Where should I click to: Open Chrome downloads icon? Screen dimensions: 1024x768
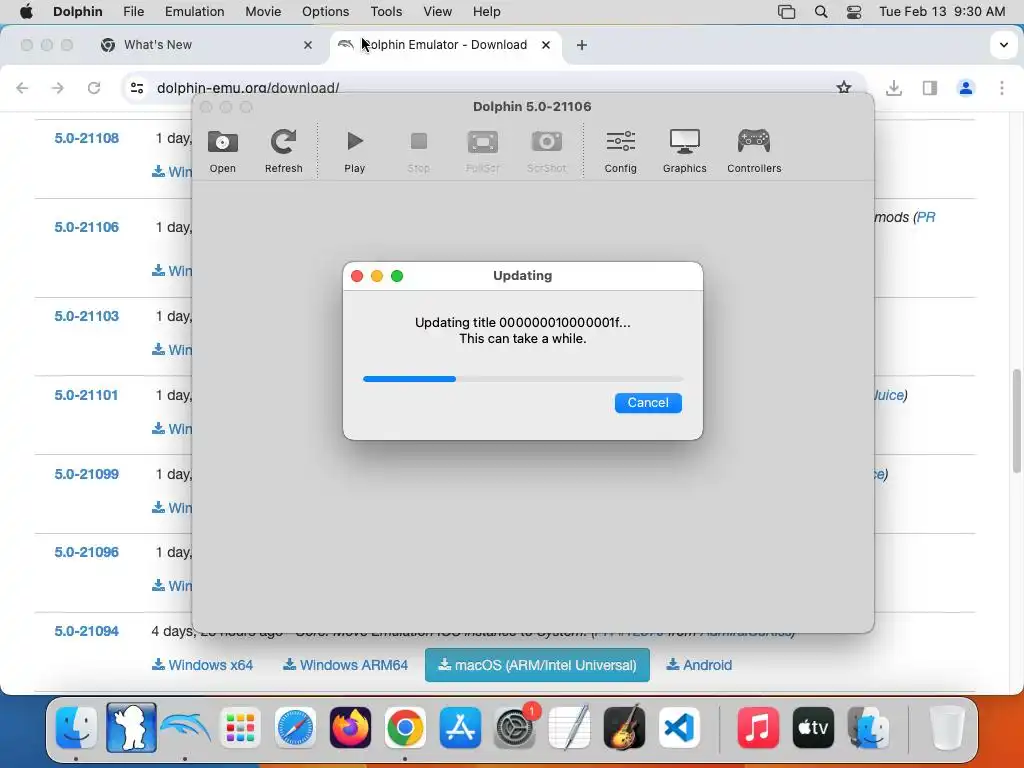(x=894, y=88)
